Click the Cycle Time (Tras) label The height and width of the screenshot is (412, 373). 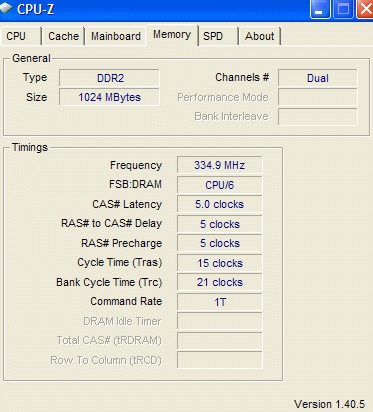tap(120, 263)
